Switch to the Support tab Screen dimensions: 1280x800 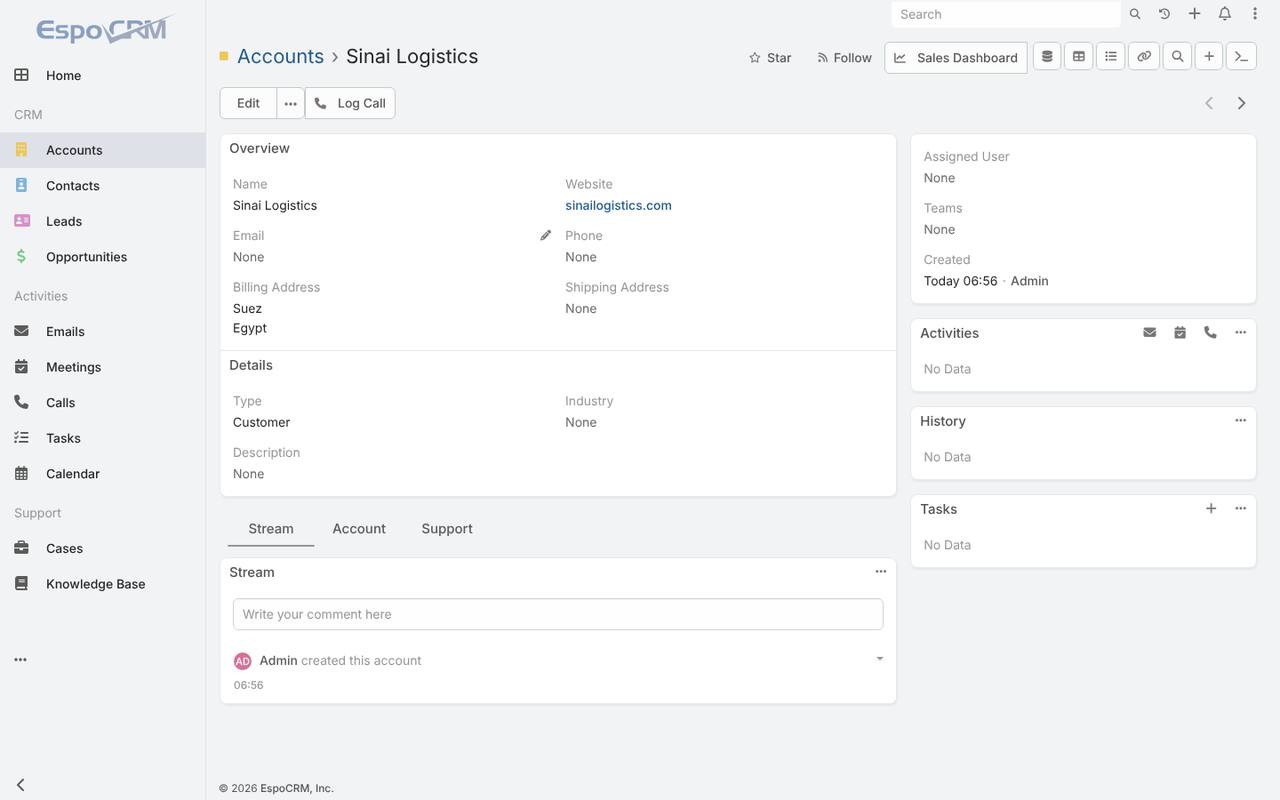(447, 528)
